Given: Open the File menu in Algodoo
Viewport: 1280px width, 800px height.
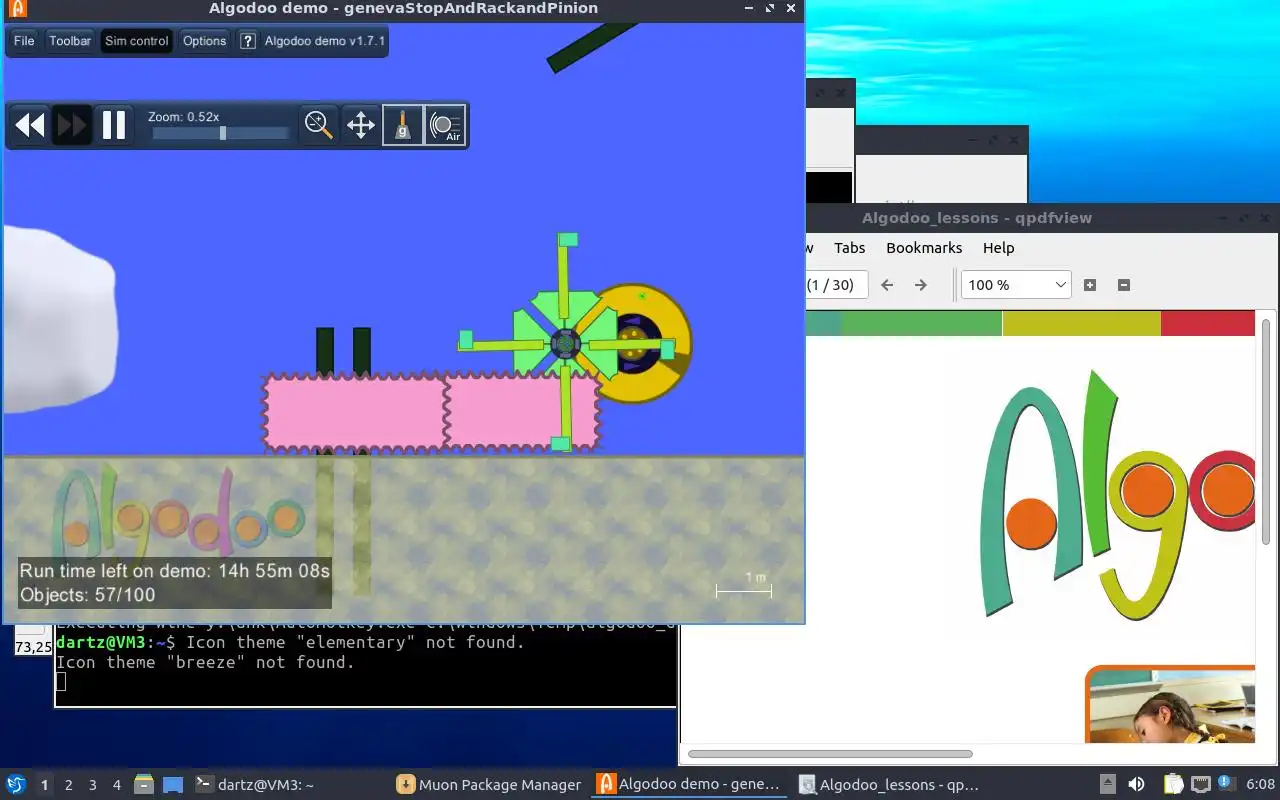Looking at the screenshot, I should pos(24,41).
